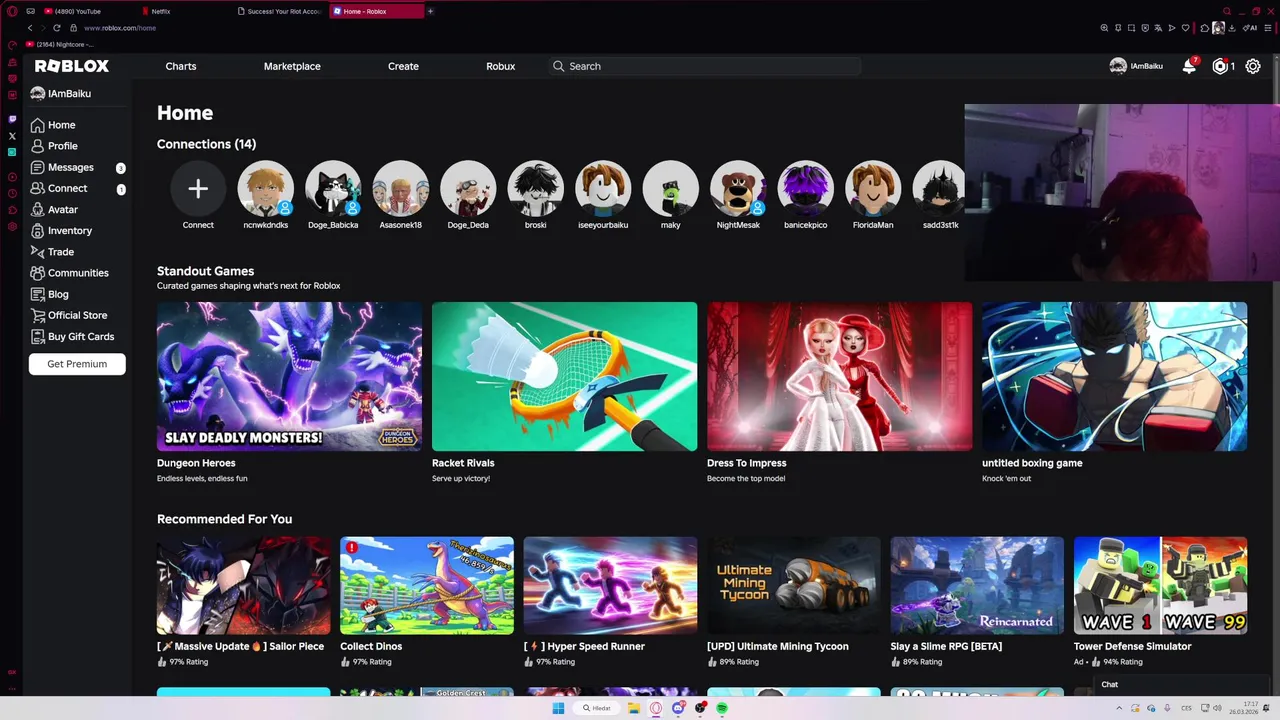
Task: Open connection NightMesak avatar
Action: pyautogui.click(x=738, y=188)
